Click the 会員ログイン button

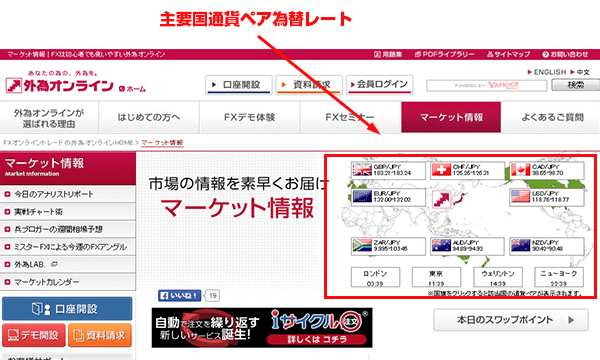point(380,85)
